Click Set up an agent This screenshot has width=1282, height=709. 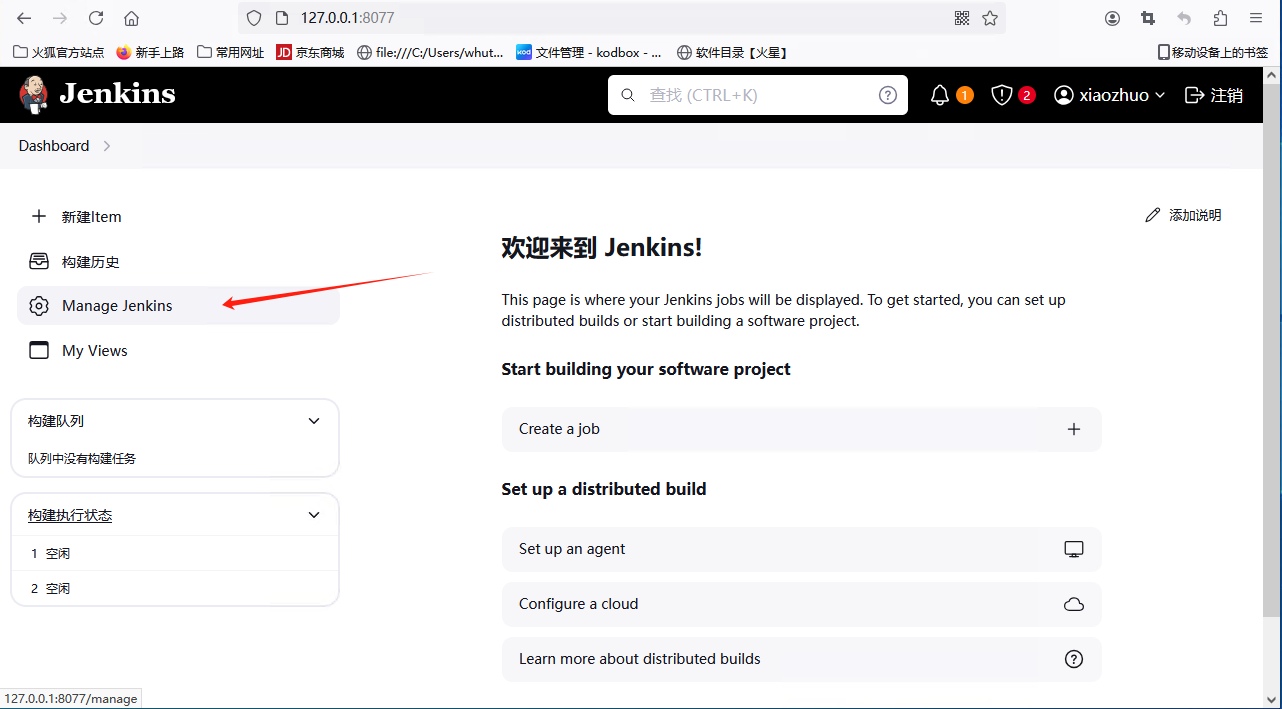click(x=801, y=549)
